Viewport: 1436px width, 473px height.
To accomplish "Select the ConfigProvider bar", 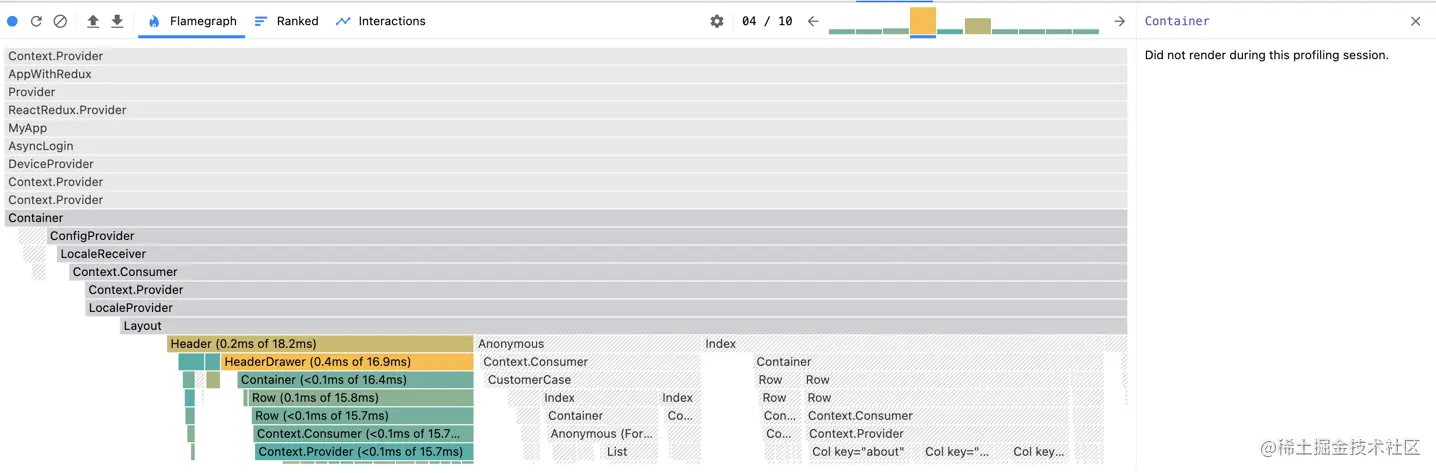I will pos(587,236).
